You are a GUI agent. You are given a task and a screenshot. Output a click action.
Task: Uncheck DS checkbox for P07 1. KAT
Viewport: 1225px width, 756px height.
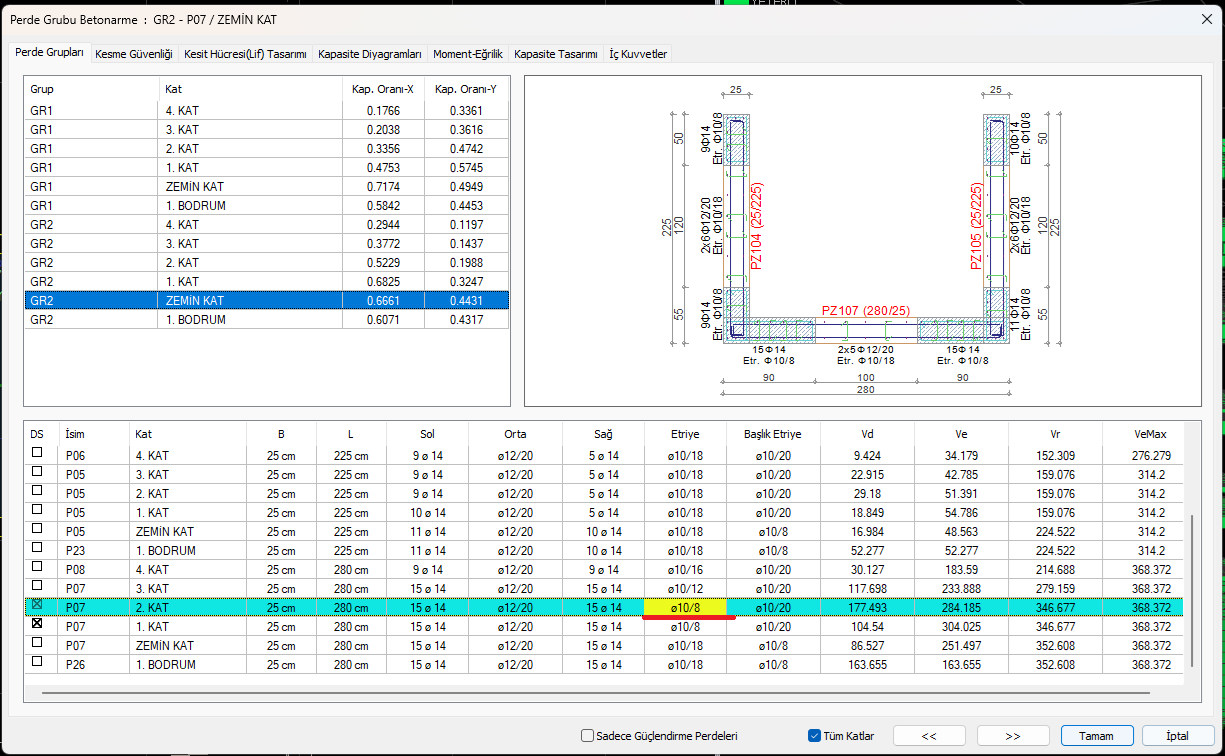click(38, 624)
